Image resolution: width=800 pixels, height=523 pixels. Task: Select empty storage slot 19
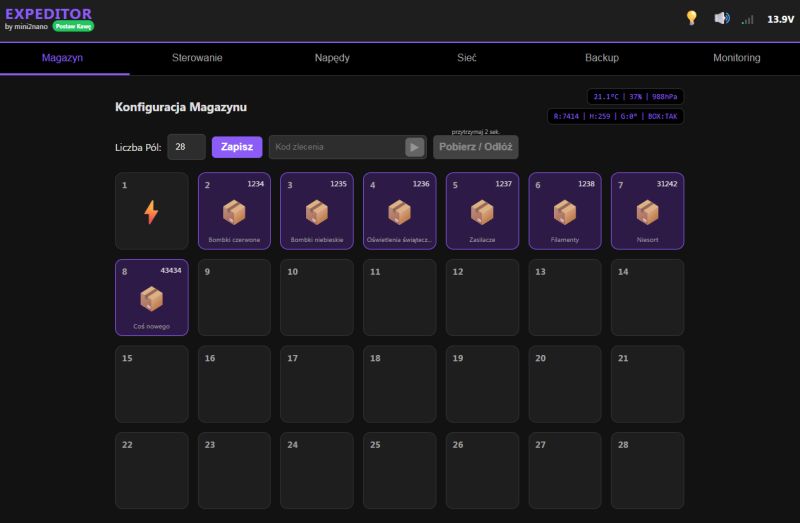pos(482,384)
